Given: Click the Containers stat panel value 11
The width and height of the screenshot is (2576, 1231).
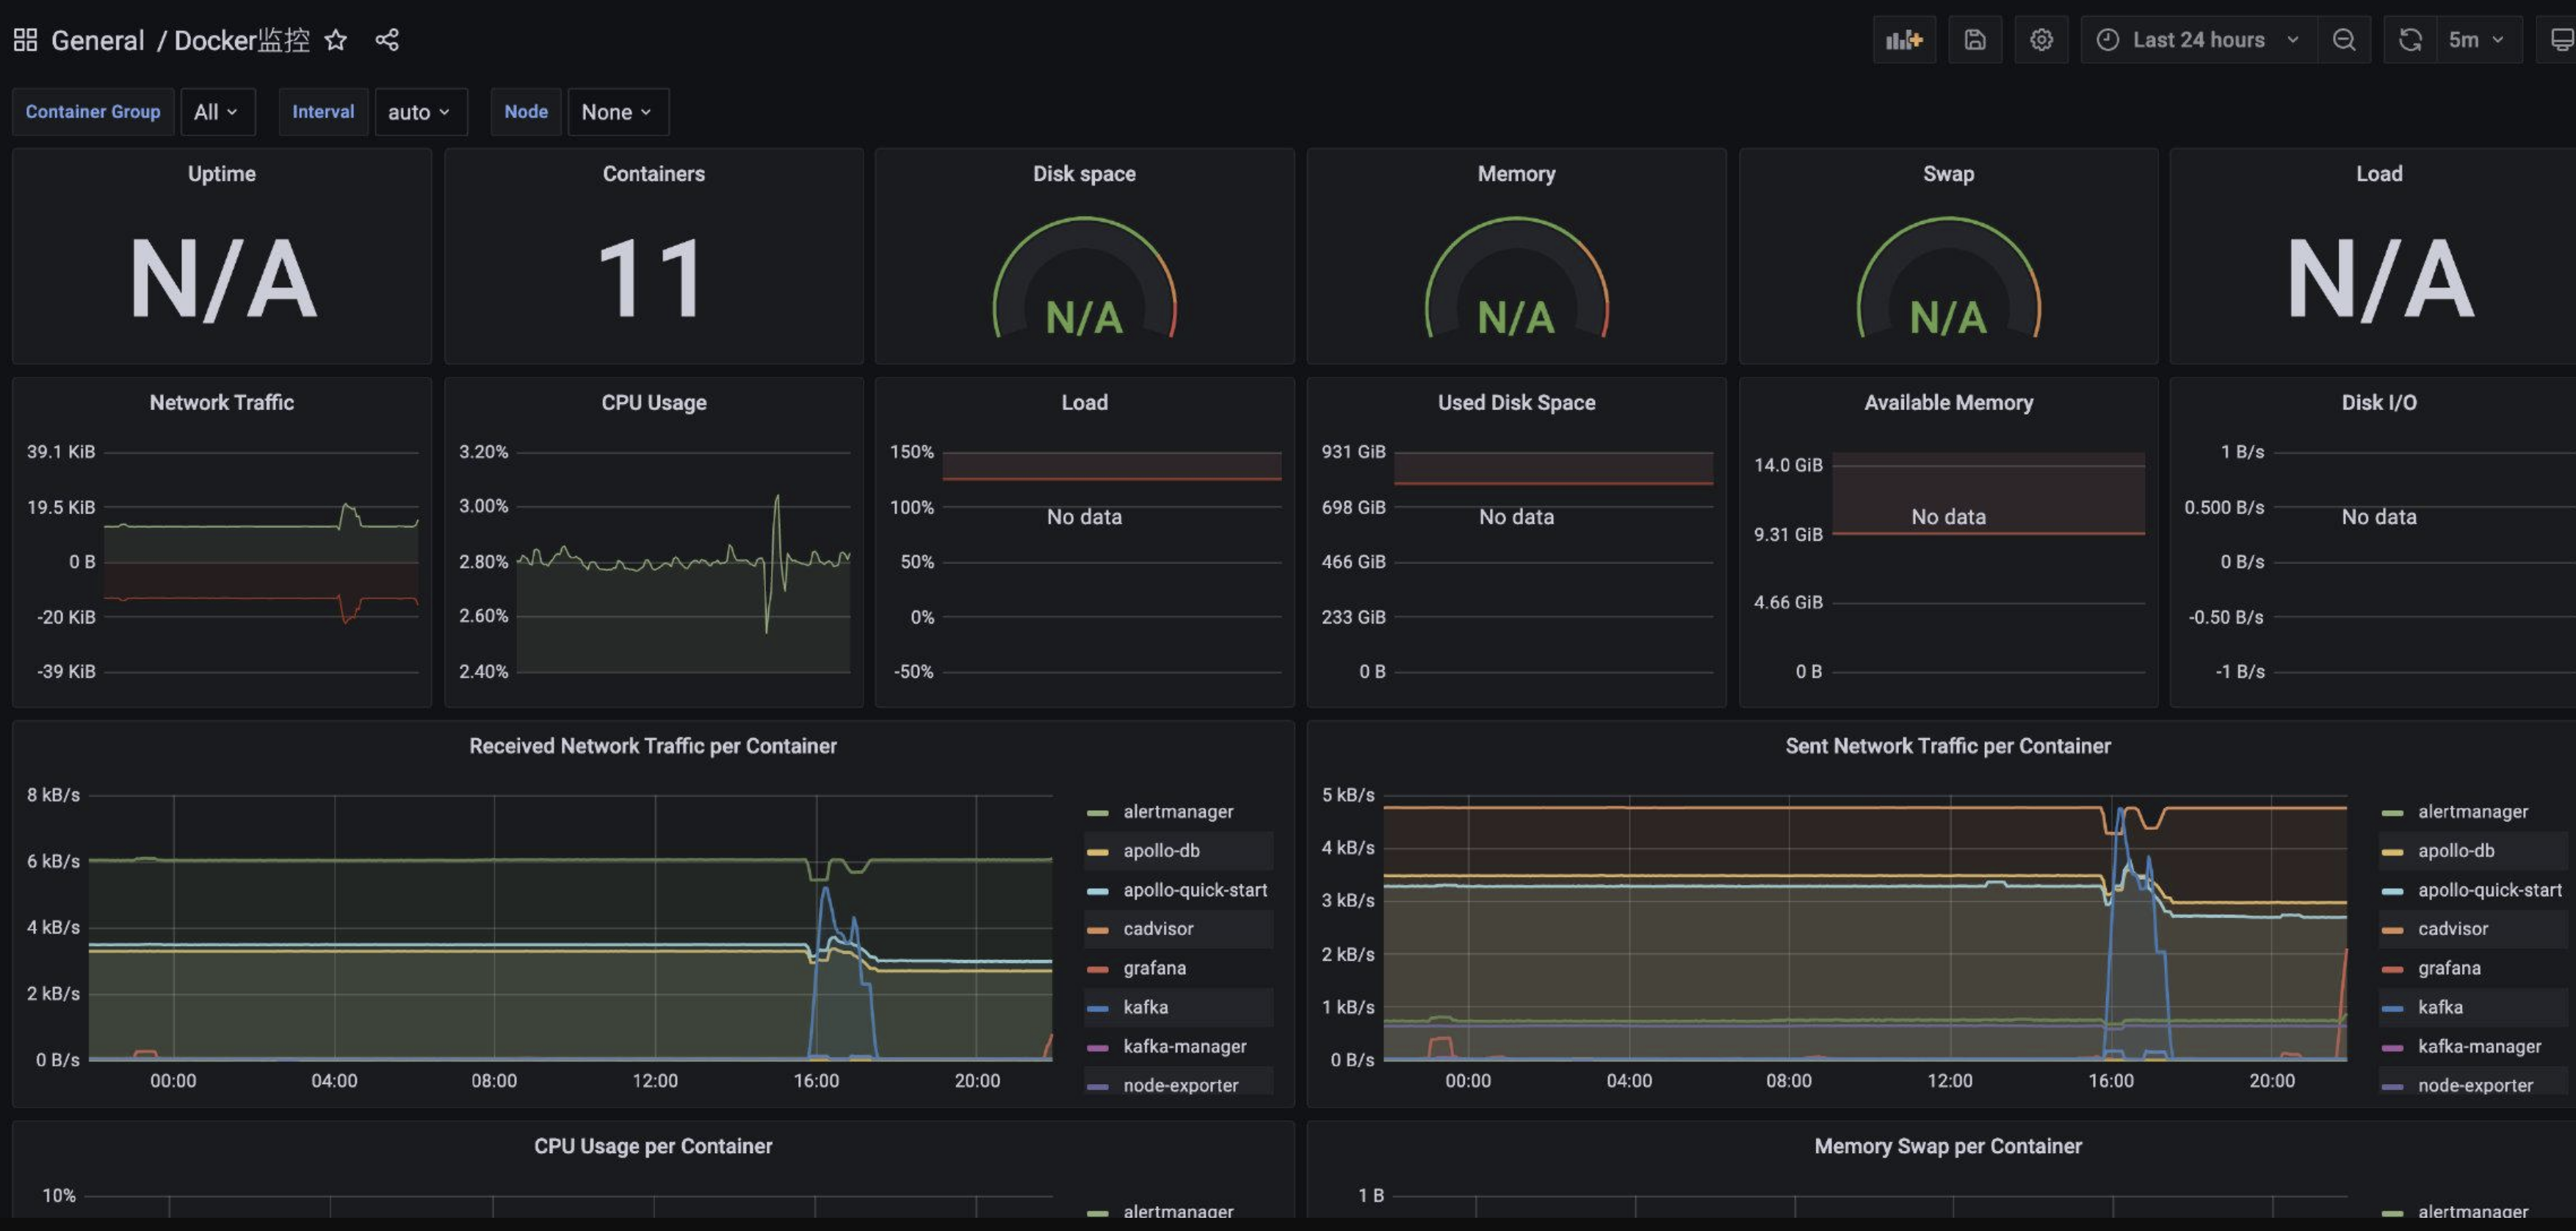Looking at the screenshot, I should coord(652,280).
